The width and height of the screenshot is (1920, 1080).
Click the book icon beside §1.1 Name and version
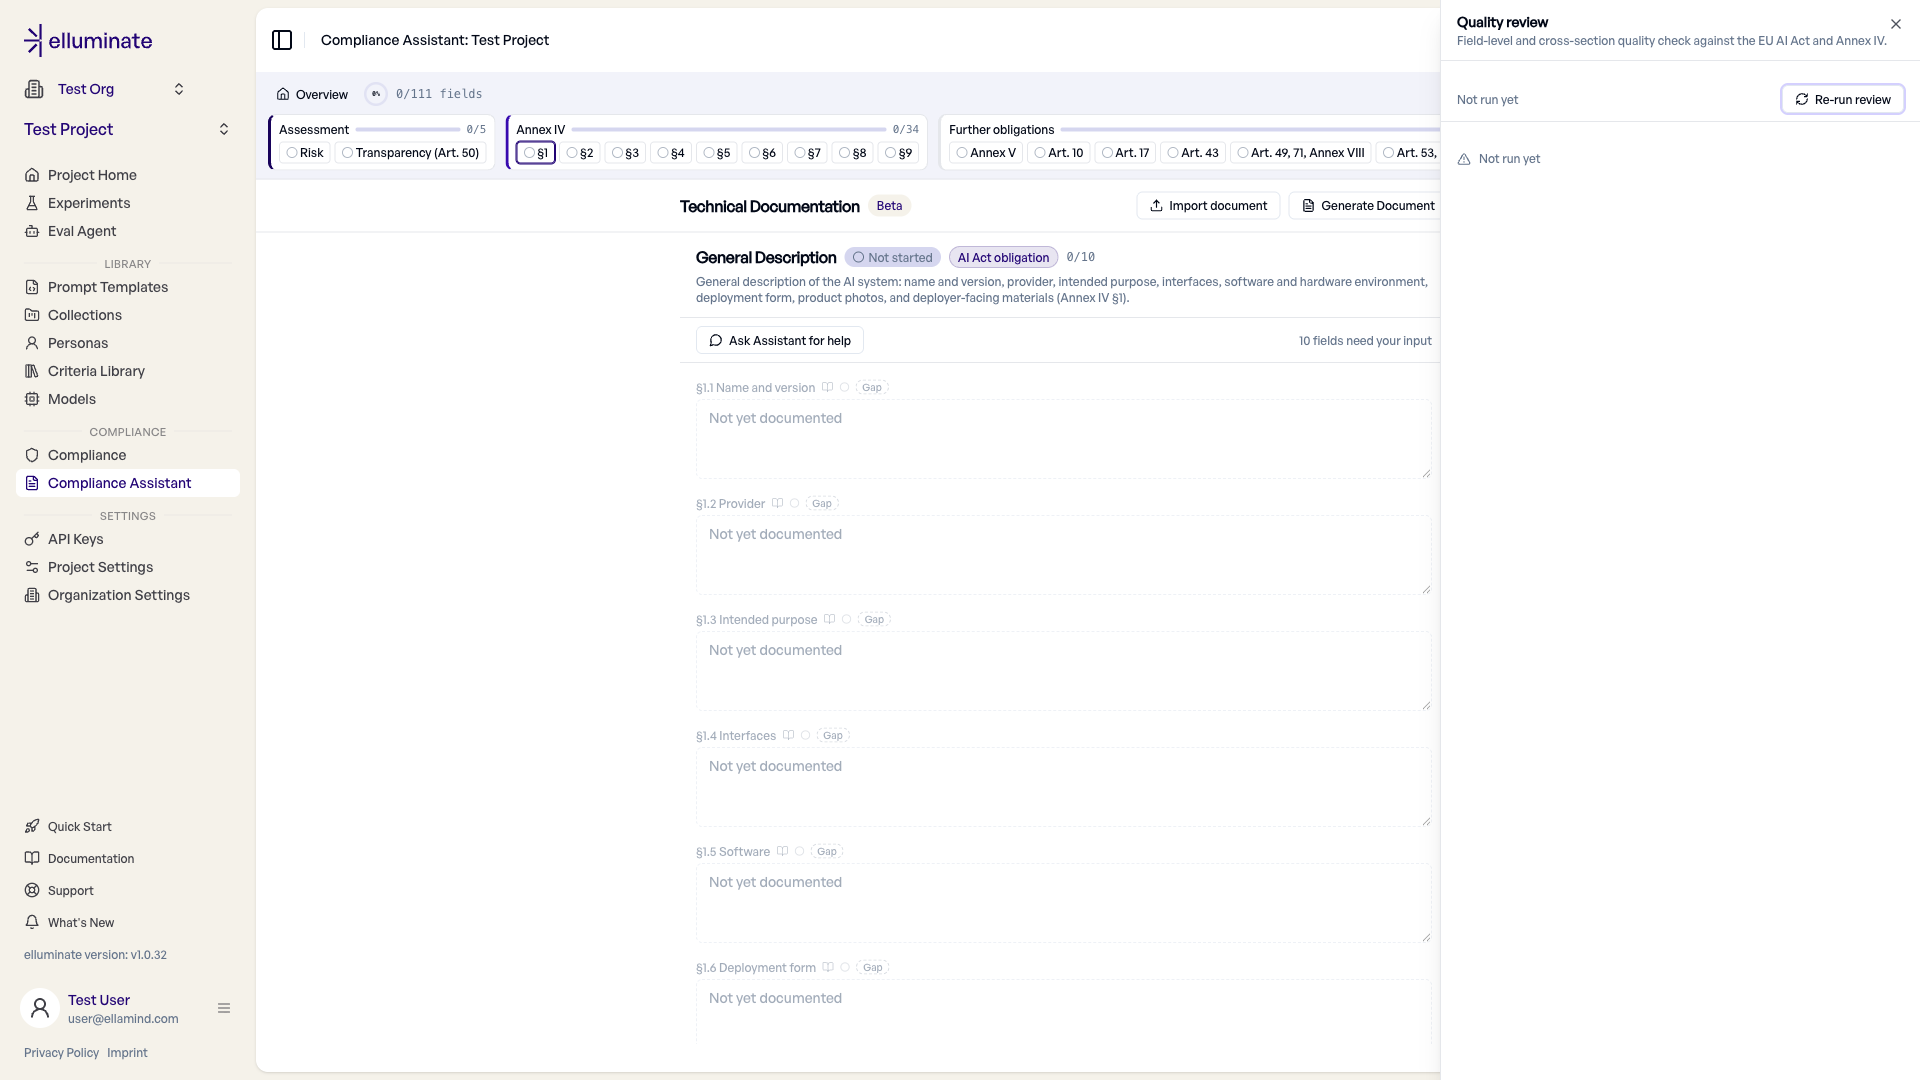[827, 387]
